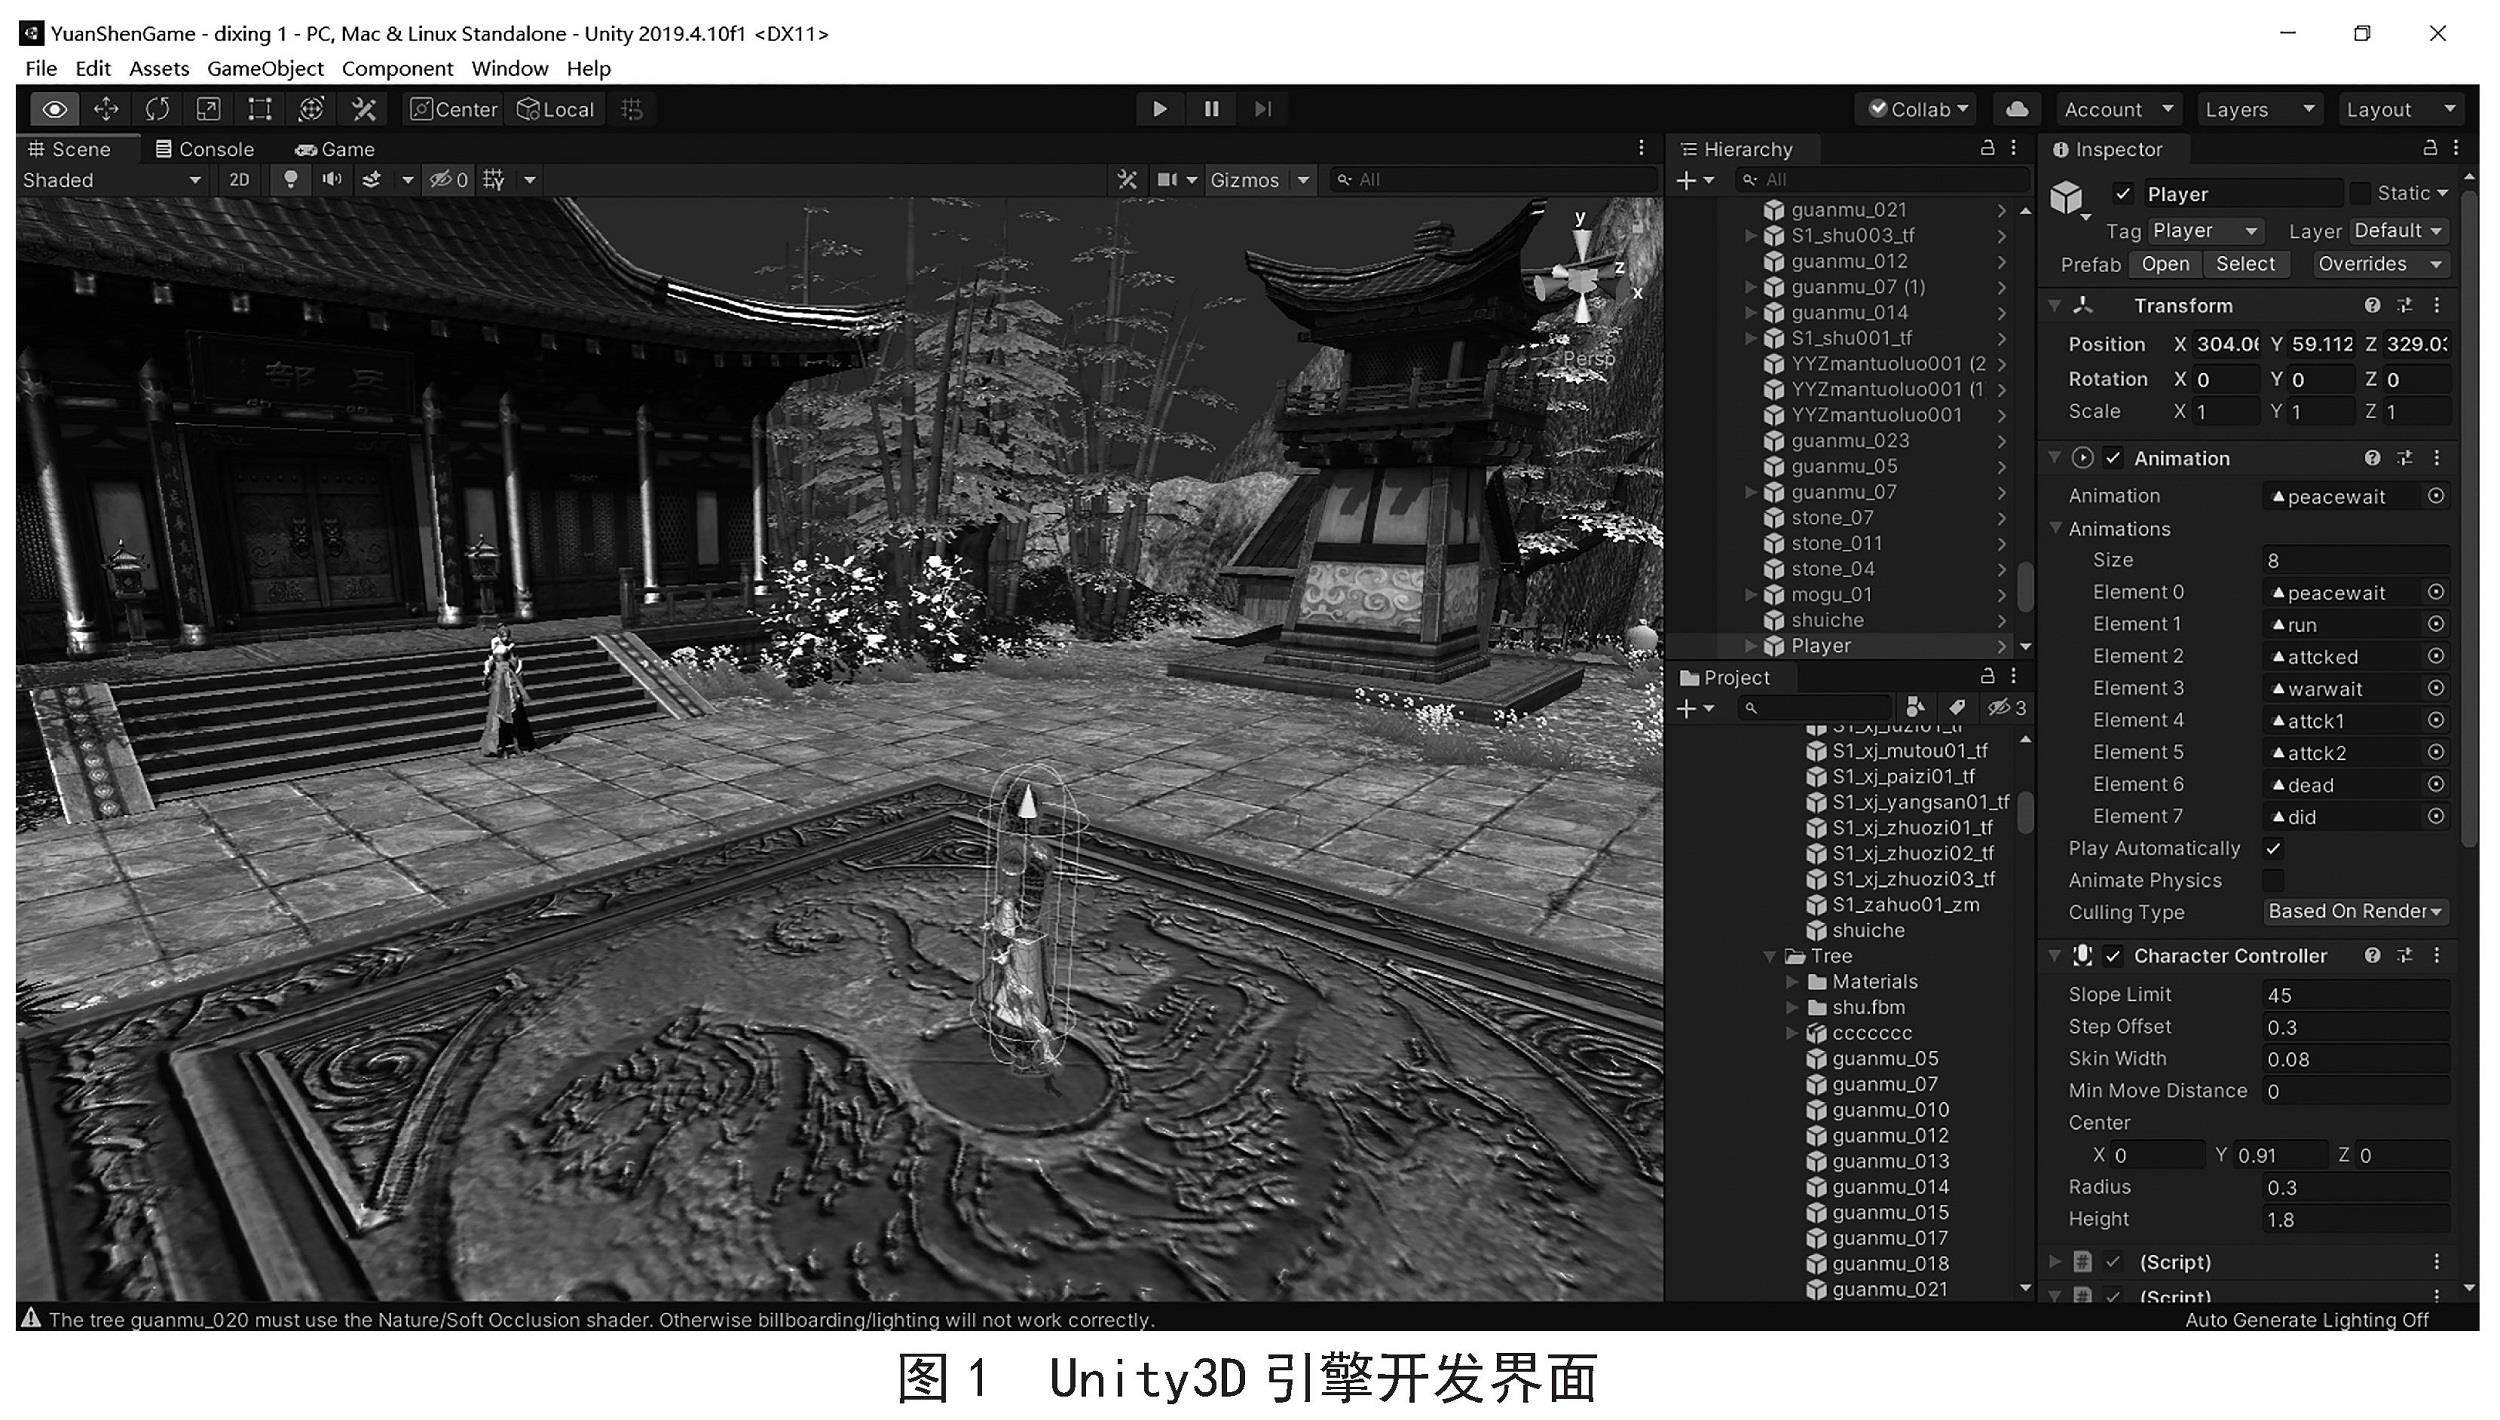Open the File menu
Screen dimensions: 2500x1420
(x=41, y=68)
